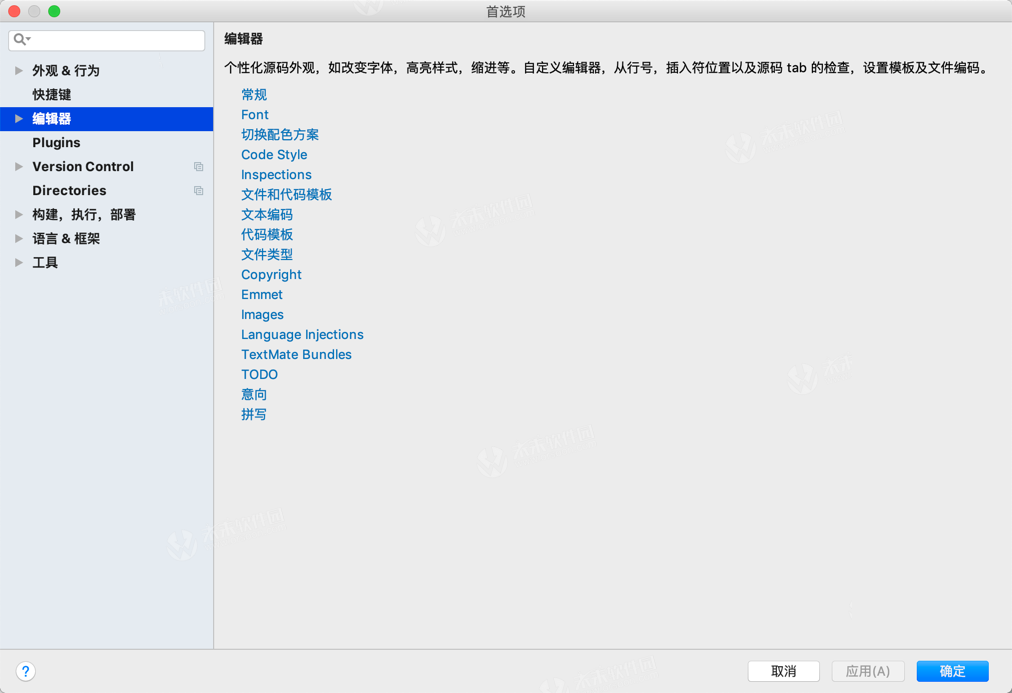Click the search magnifier icon

pyautogui.click(x=20, y=39)
